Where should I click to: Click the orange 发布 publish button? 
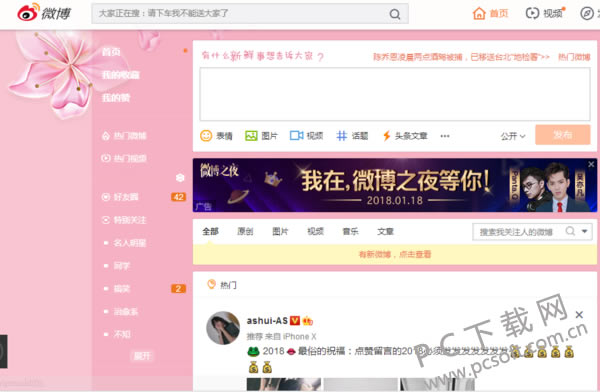[562, 135]
